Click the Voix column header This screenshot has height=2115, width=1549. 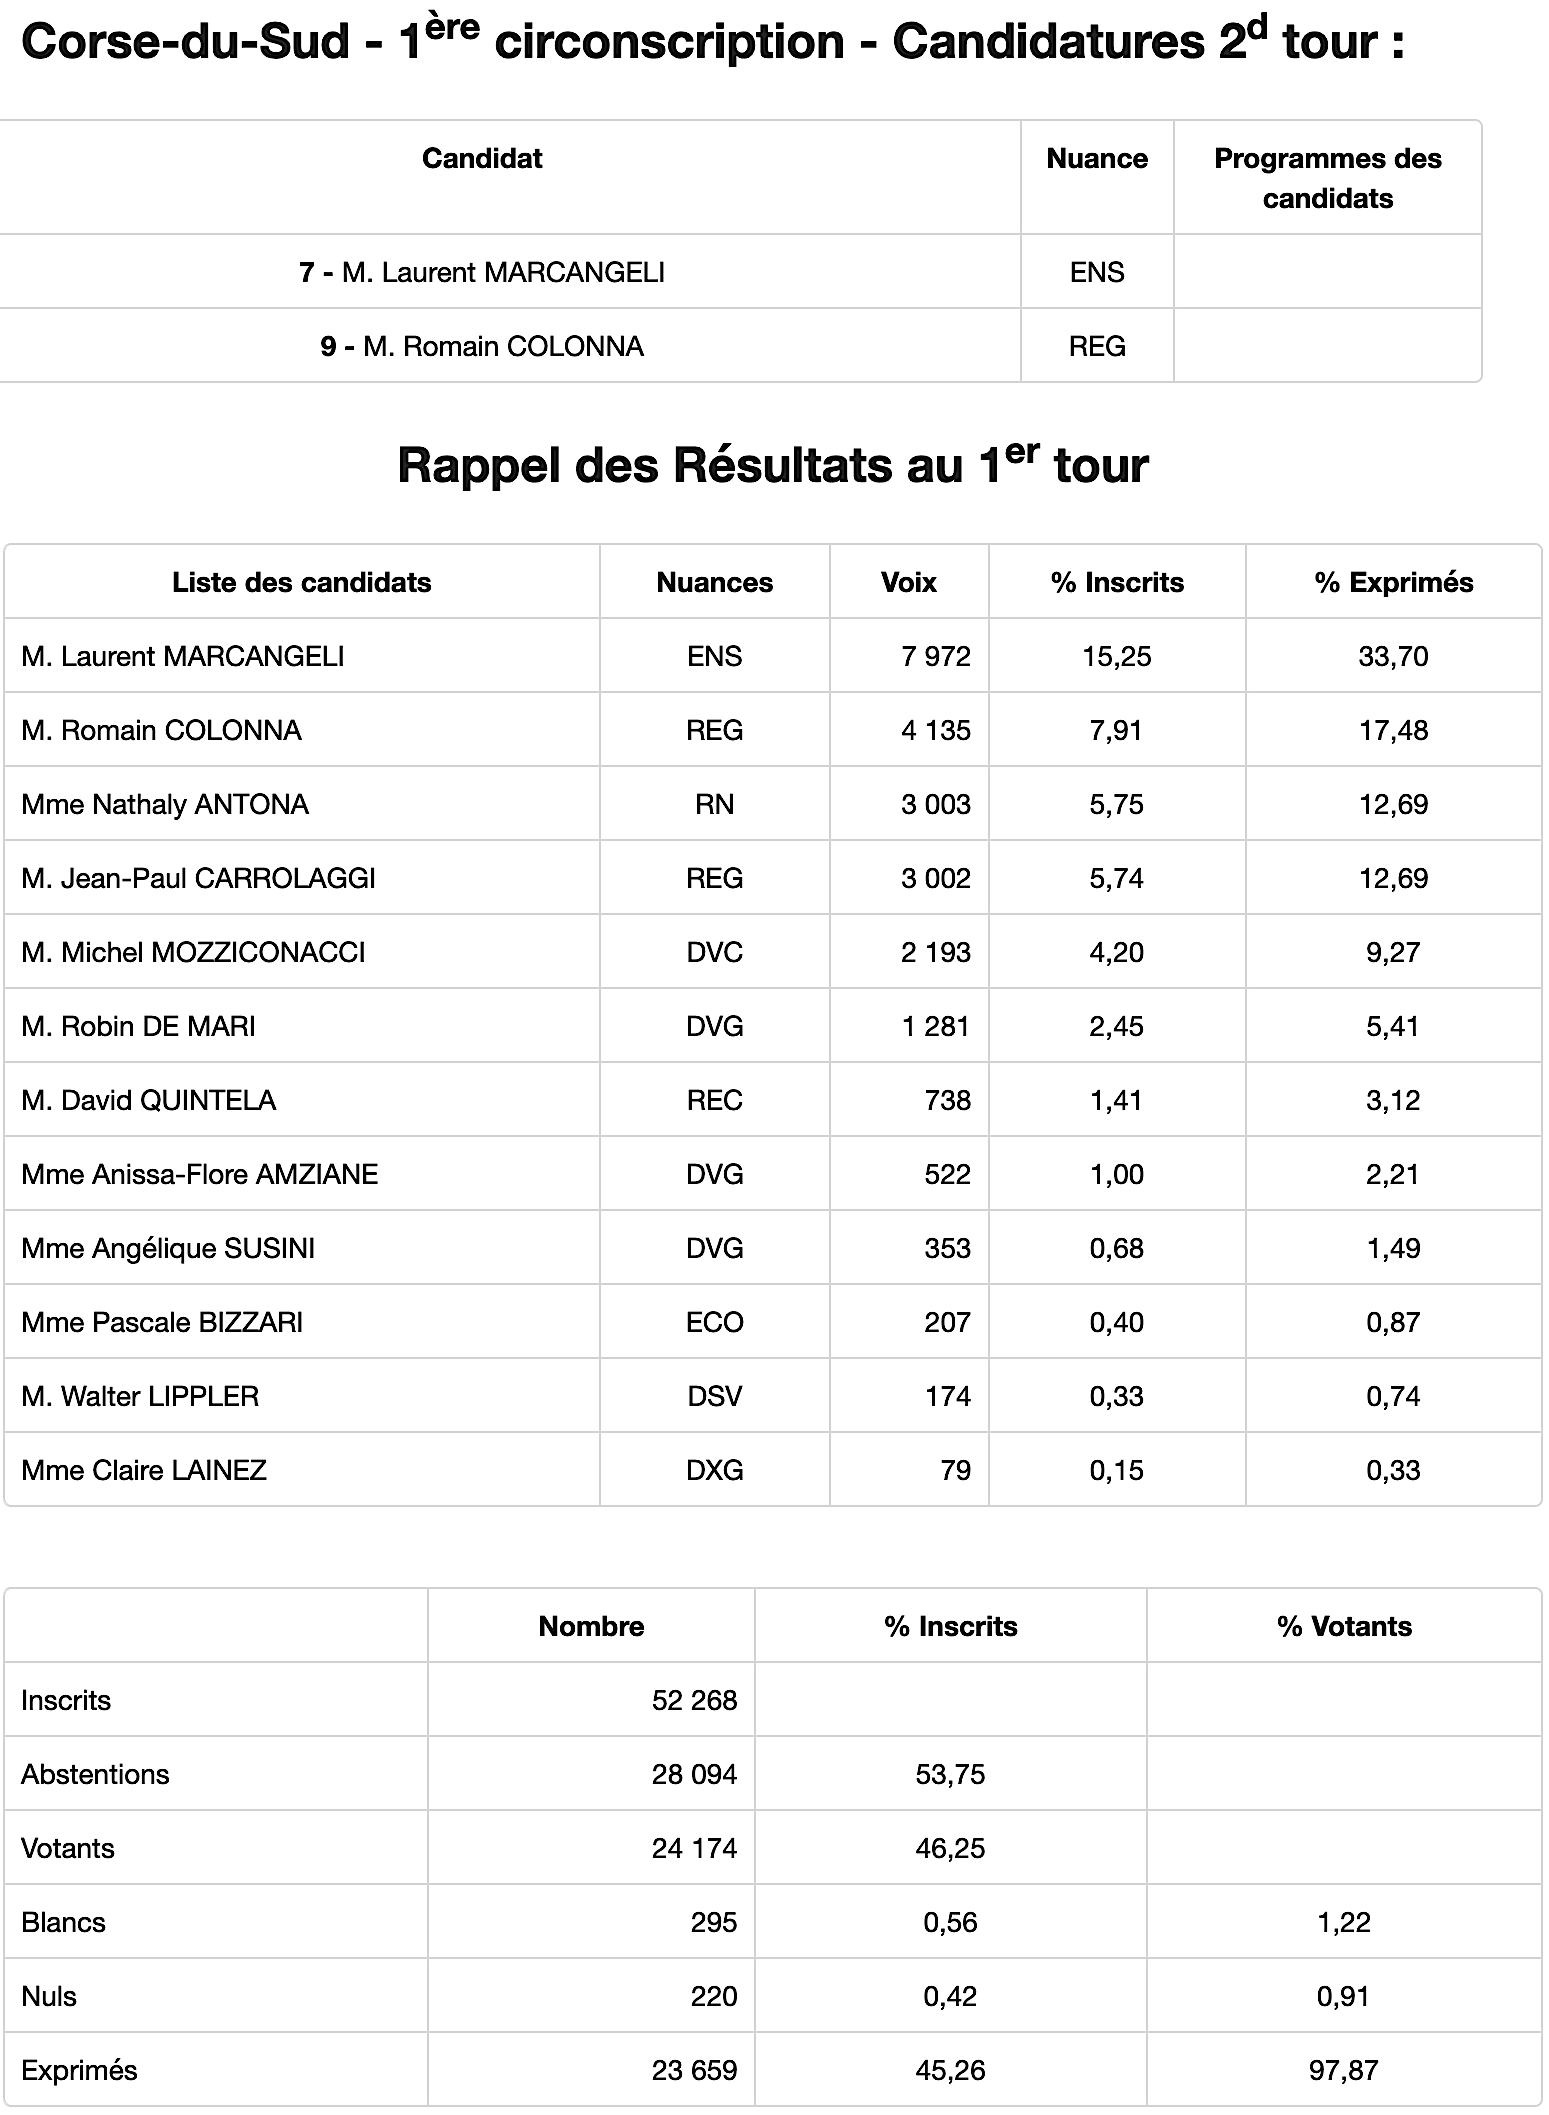(x=908, y=582)
